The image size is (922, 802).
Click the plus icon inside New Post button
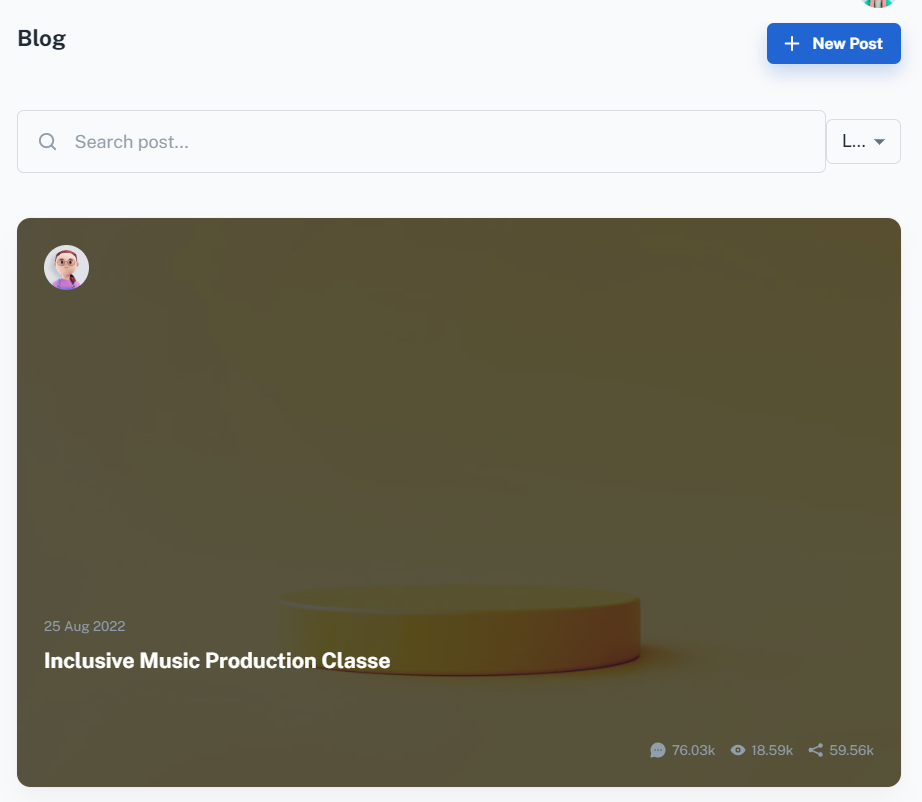tap(792, 43)
